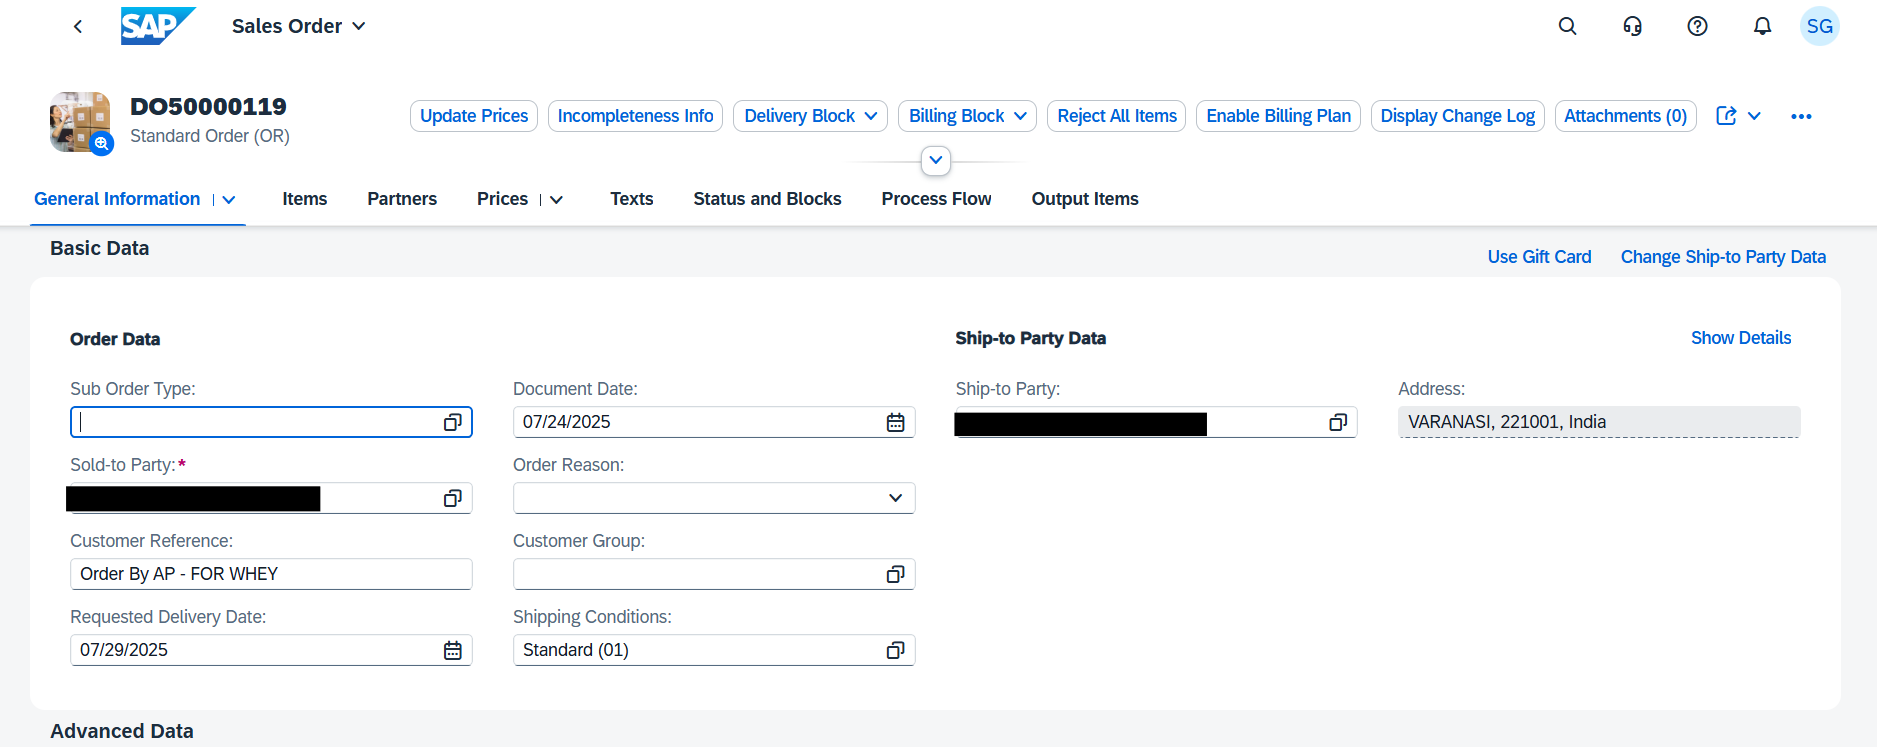
Task: Click the Show Details link
Action: pyautogui.click(x=1740, y=338)
